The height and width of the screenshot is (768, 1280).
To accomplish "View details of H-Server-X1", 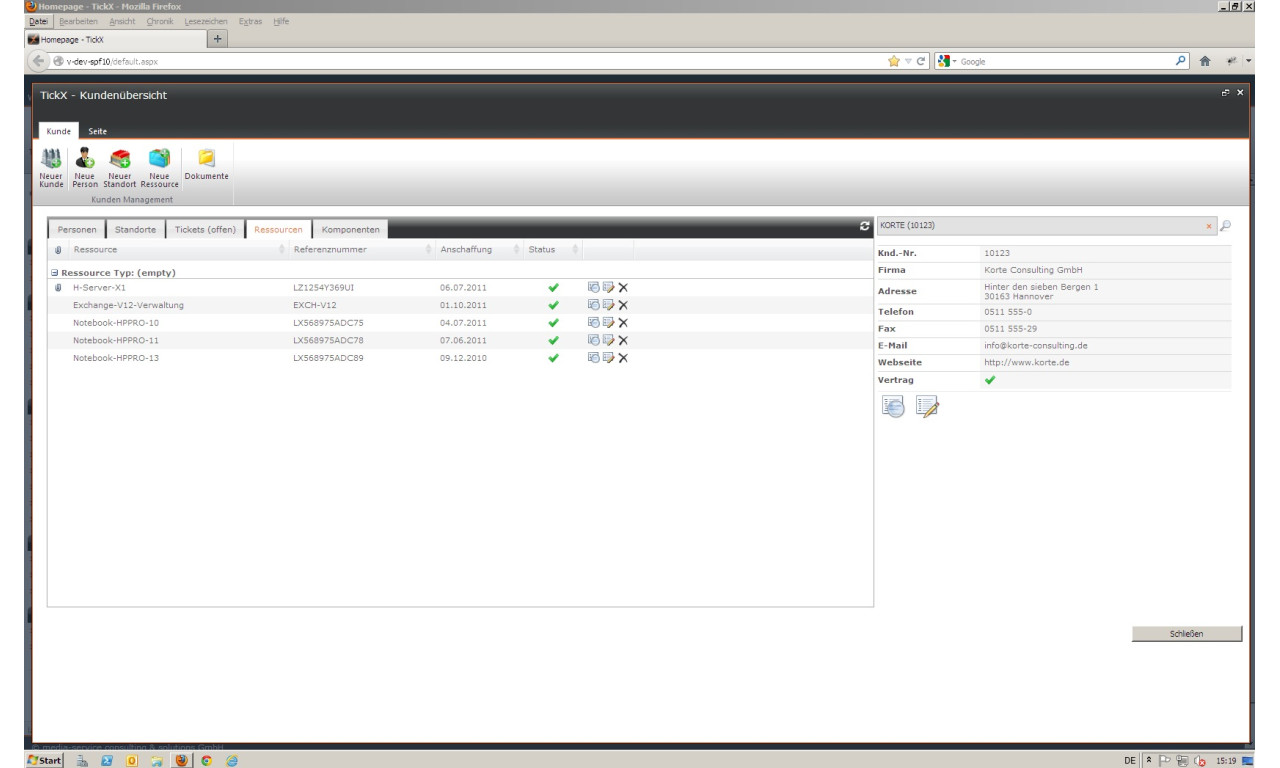I will [x=593, y=288].
